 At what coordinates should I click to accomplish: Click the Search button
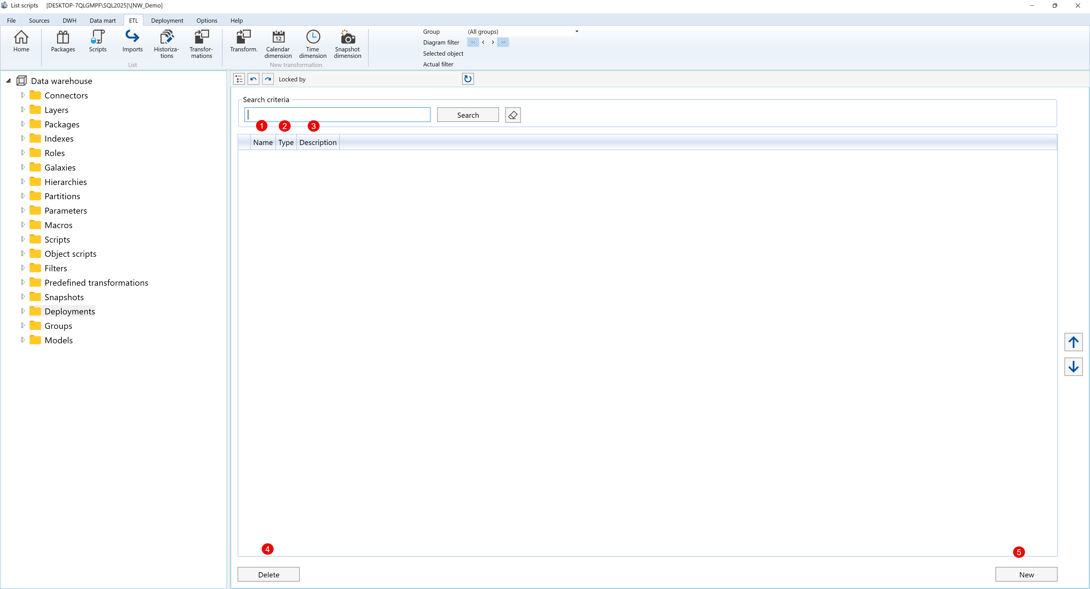[468, 115]
